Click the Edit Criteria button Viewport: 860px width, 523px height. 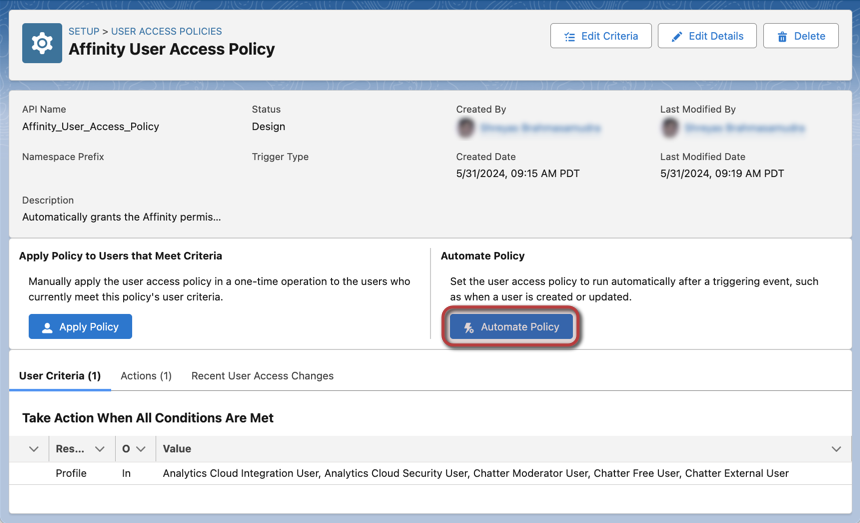tap(601, 36)
